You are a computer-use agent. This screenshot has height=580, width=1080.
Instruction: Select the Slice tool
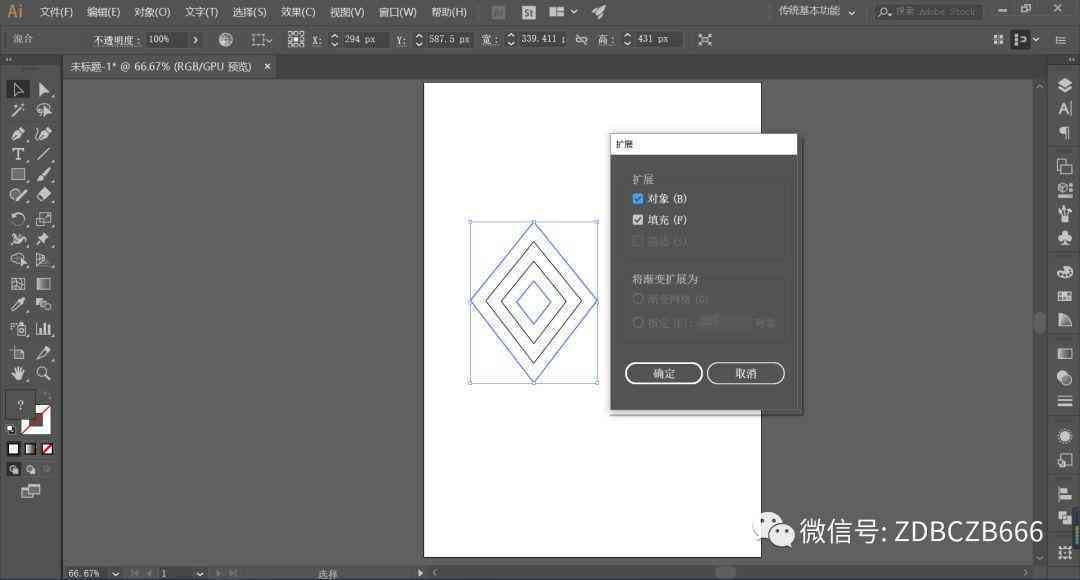43,353
